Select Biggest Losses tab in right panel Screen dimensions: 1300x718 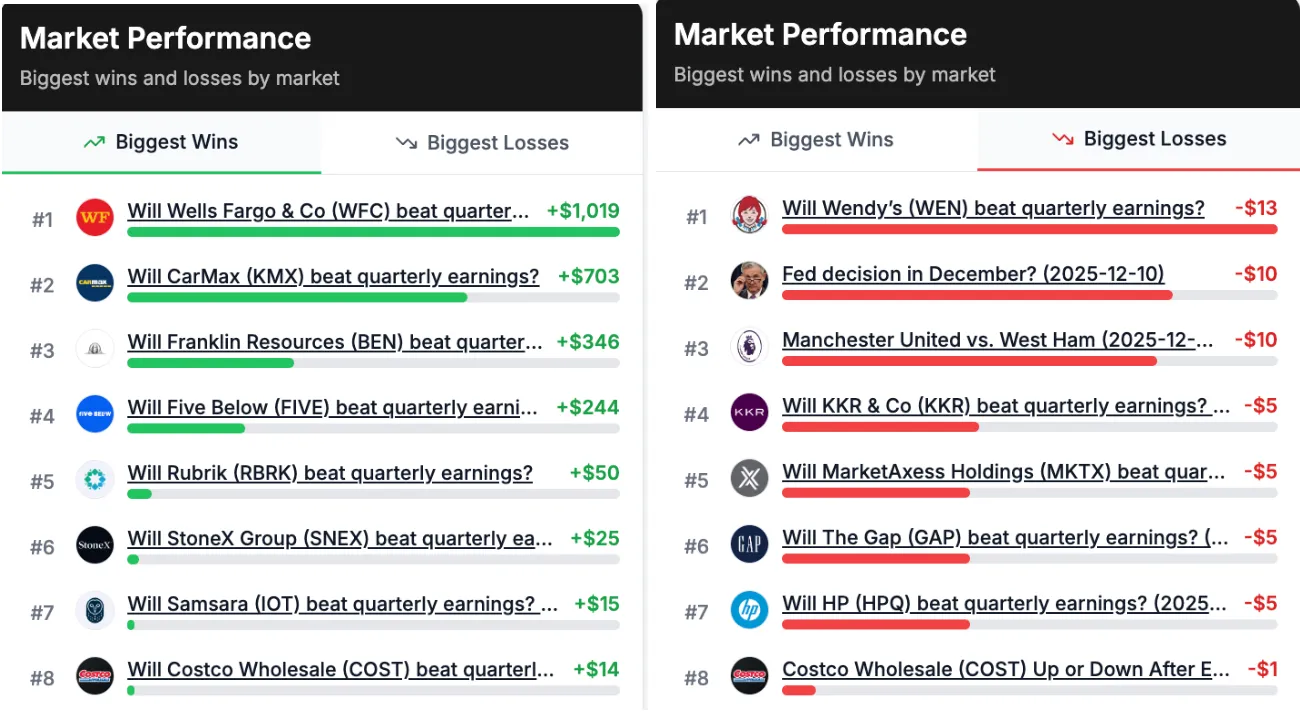1138,140
